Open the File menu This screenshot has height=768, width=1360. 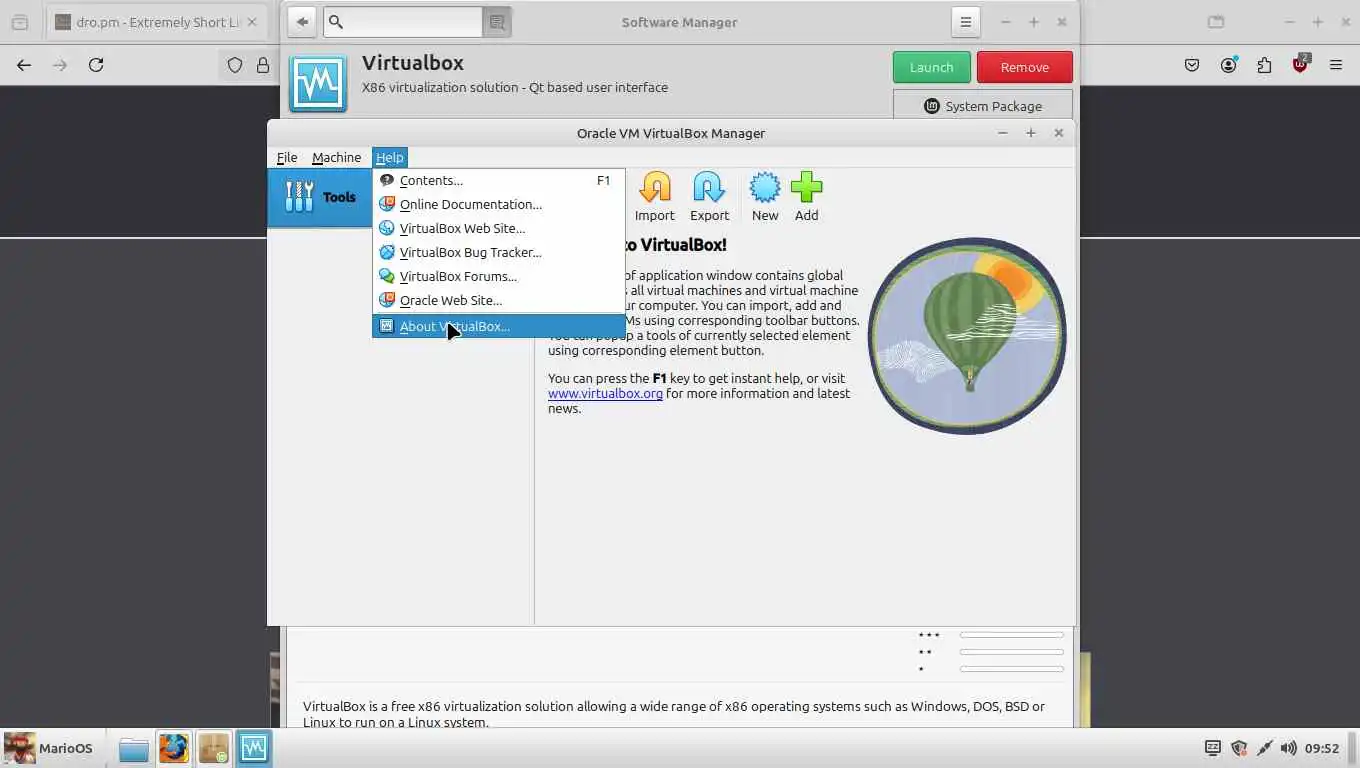click(x=287, y=157)
